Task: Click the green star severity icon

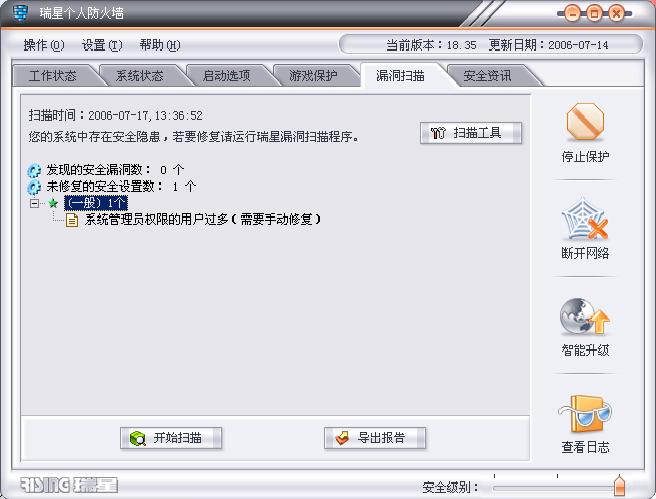Action: (53, 203)
